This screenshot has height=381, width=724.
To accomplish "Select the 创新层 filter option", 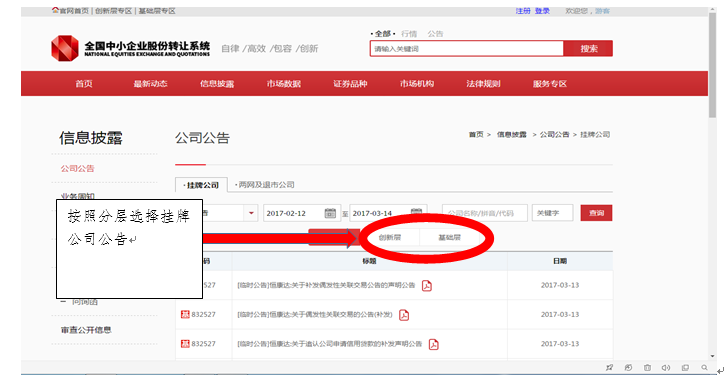I will pyautogui.click(x=390, y=237).
